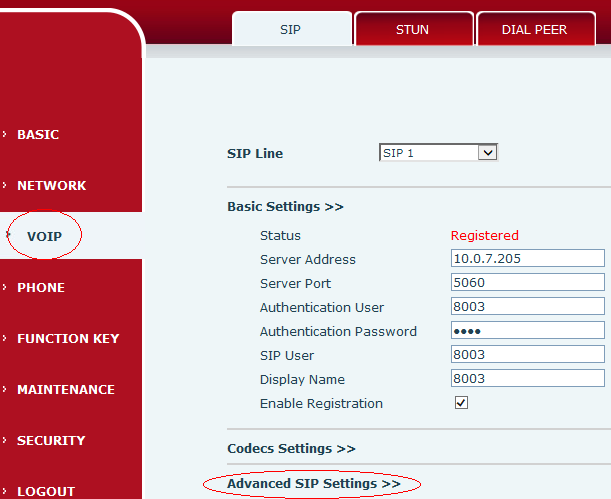Image resolution: width=611 pixels, height=499 pixels.
Task: Uncheck the Enable Registration checkbox
Action: pyautogui.click(x=461, y=403)
